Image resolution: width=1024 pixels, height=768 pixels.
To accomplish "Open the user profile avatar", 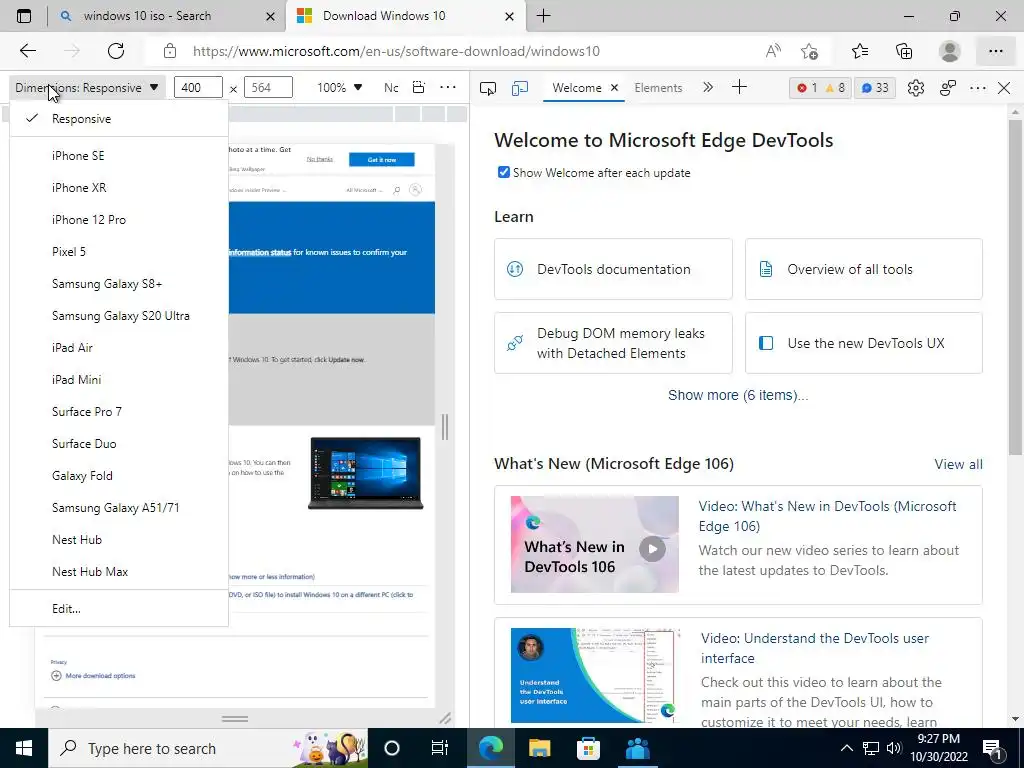I will (950, 51).
